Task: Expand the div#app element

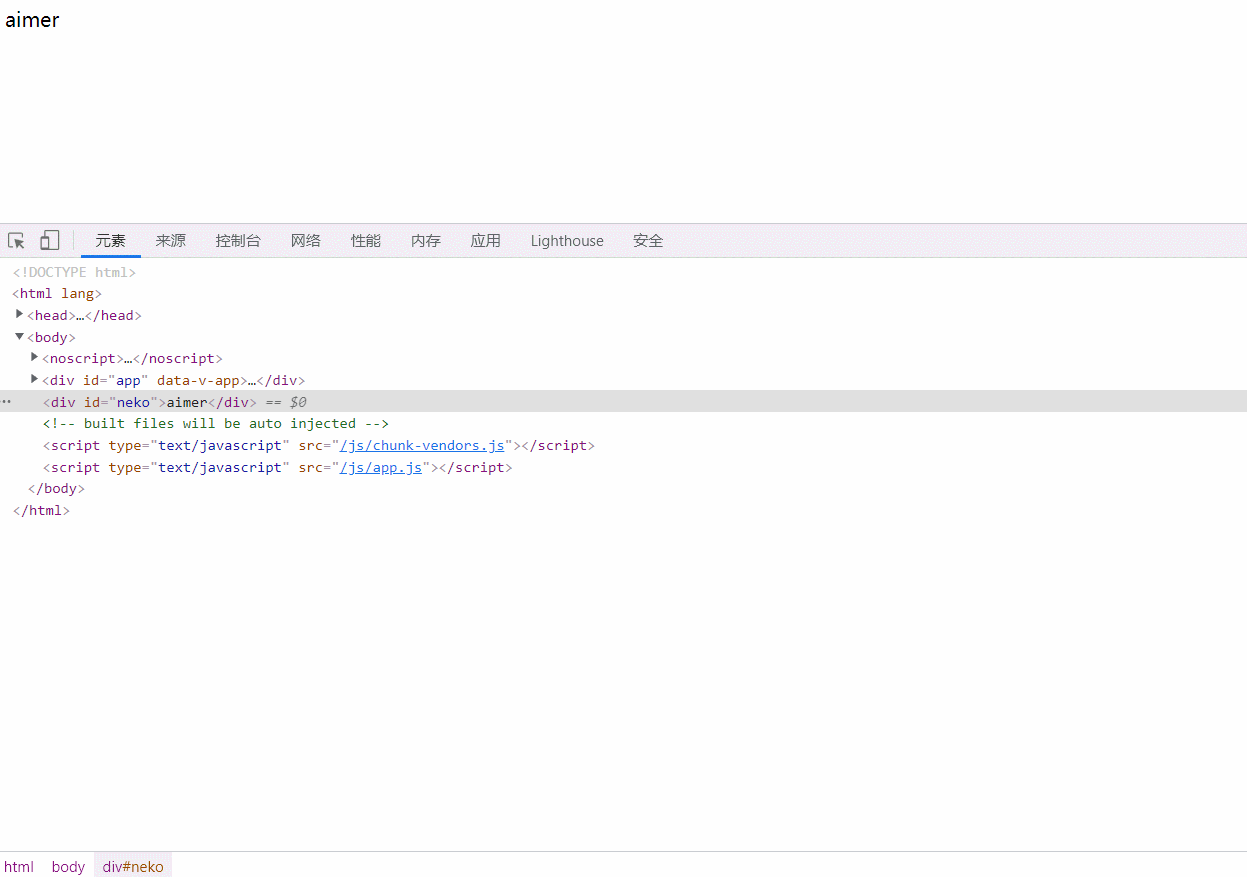Action: 34,380
